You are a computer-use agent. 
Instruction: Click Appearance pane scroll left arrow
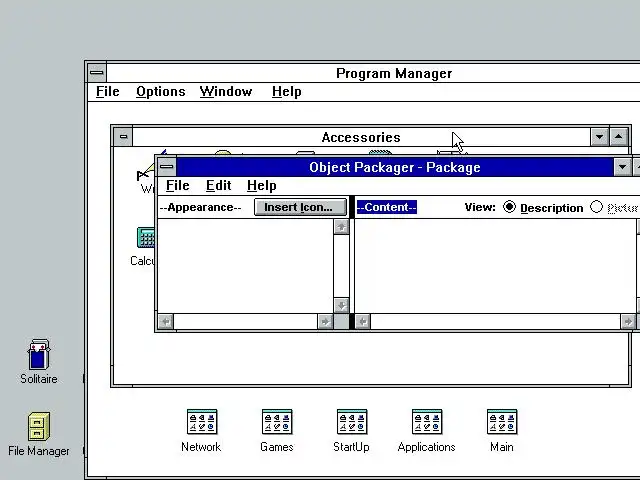(x=166, y=322)
